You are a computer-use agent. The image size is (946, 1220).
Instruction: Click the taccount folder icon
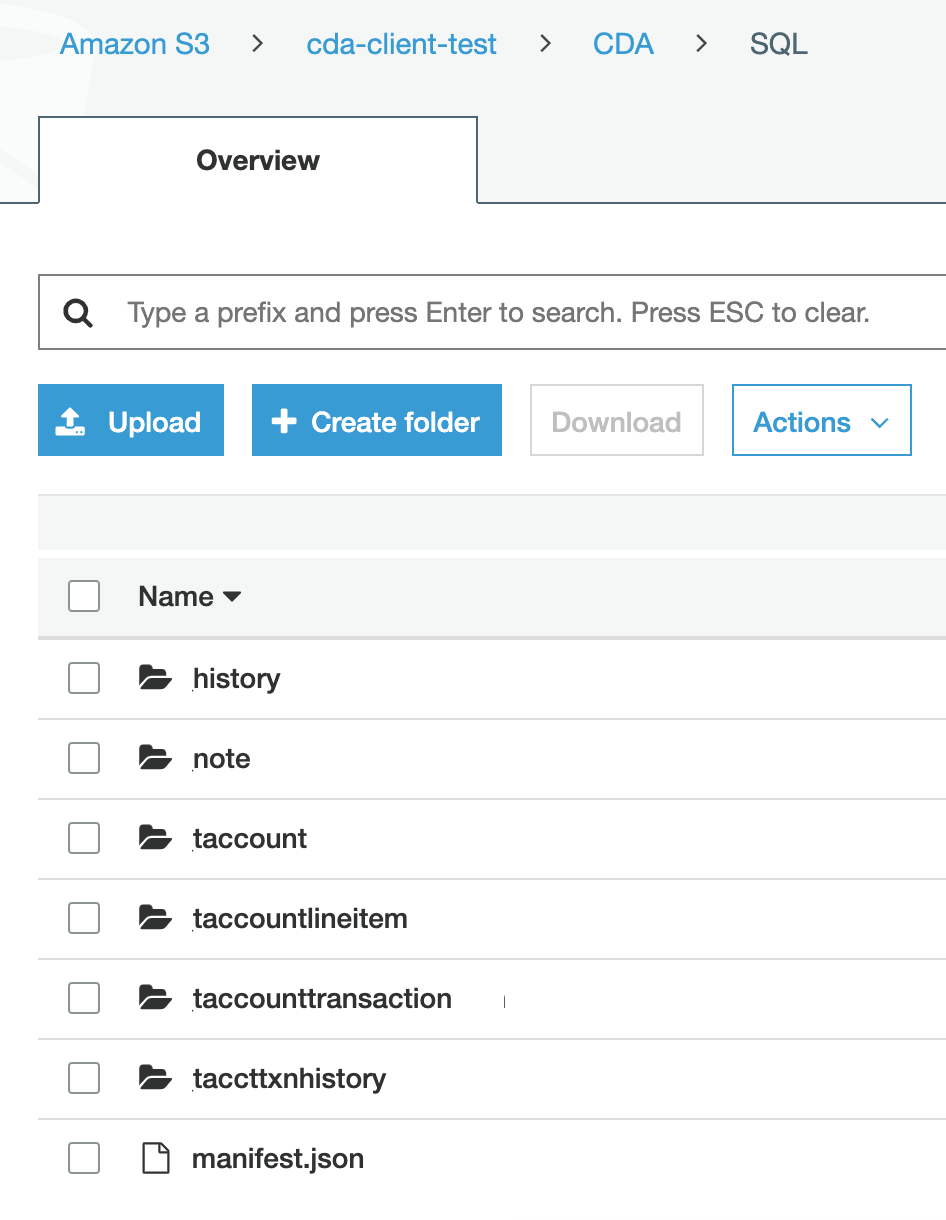[x=155, y=839]
